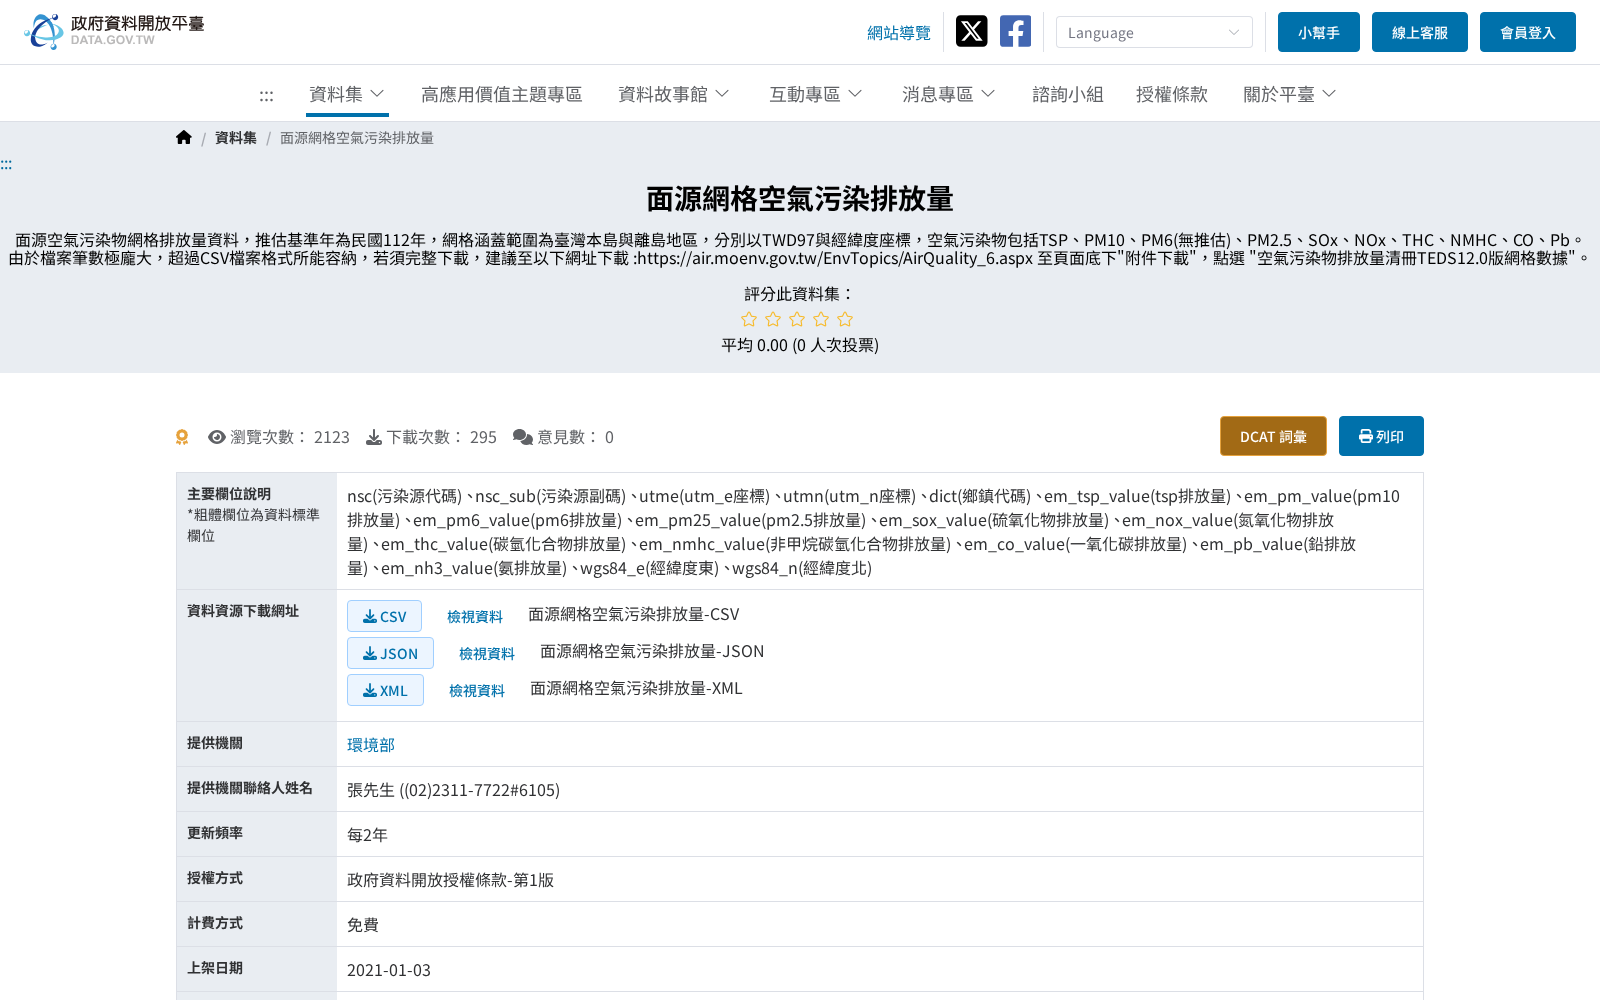Download the XML resource
Screen dimensions: 1600x1000
coord(386,690)
